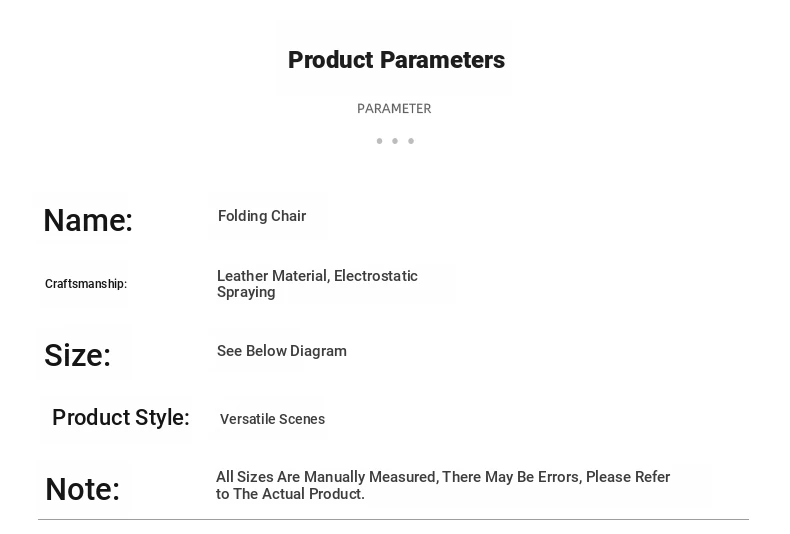Click the Product Parameters heading
Viewport: 790px width, 534px height.
[396, 60]
